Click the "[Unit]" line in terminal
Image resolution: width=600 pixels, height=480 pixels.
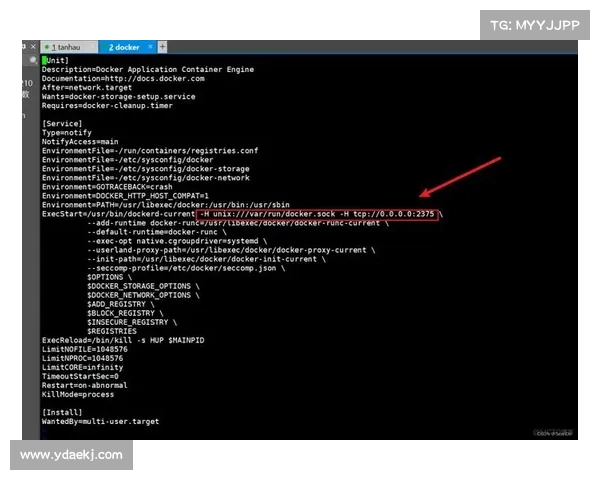55,60
